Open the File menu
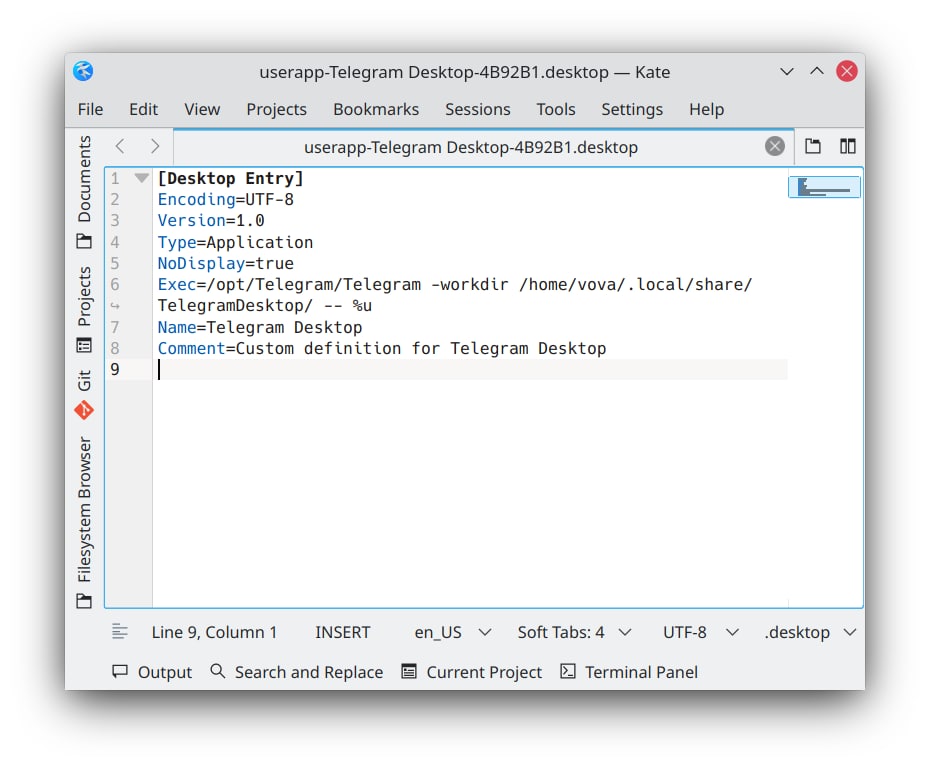Screen dimensions: 930x767 coord(90,109)
